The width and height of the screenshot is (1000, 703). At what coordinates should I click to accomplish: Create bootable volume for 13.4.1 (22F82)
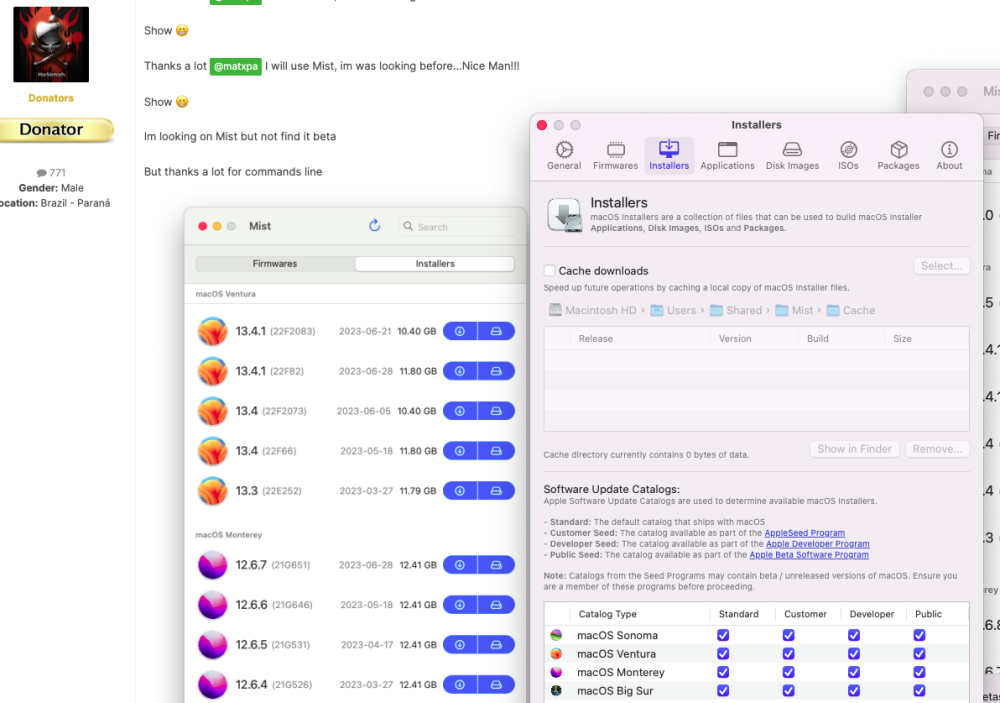pos(496,371)
